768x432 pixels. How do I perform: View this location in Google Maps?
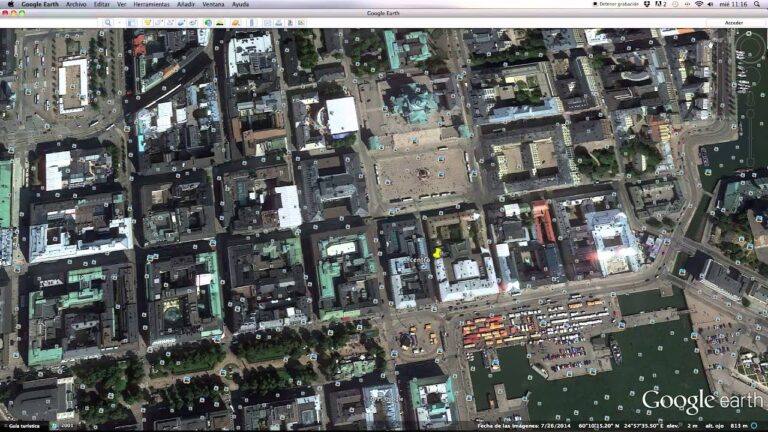pyautogui.click(x=301, y=23)
